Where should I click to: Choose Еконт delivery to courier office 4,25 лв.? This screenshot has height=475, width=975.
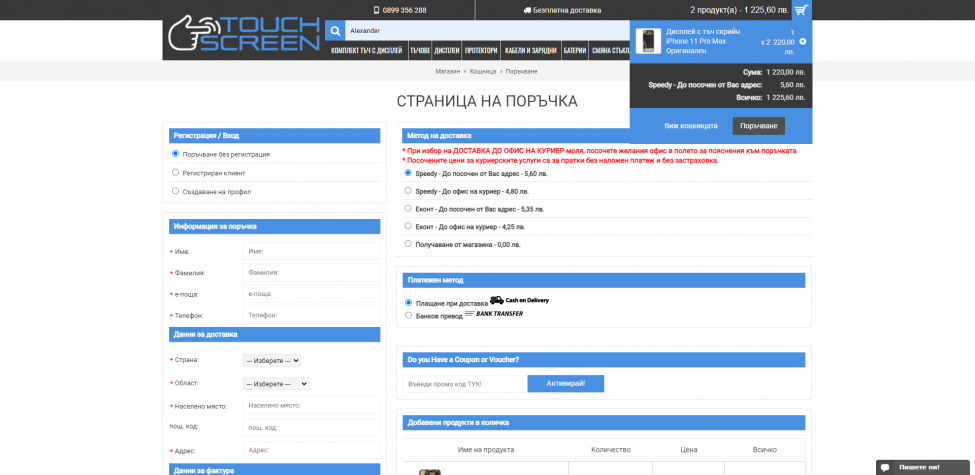[408, 226]
